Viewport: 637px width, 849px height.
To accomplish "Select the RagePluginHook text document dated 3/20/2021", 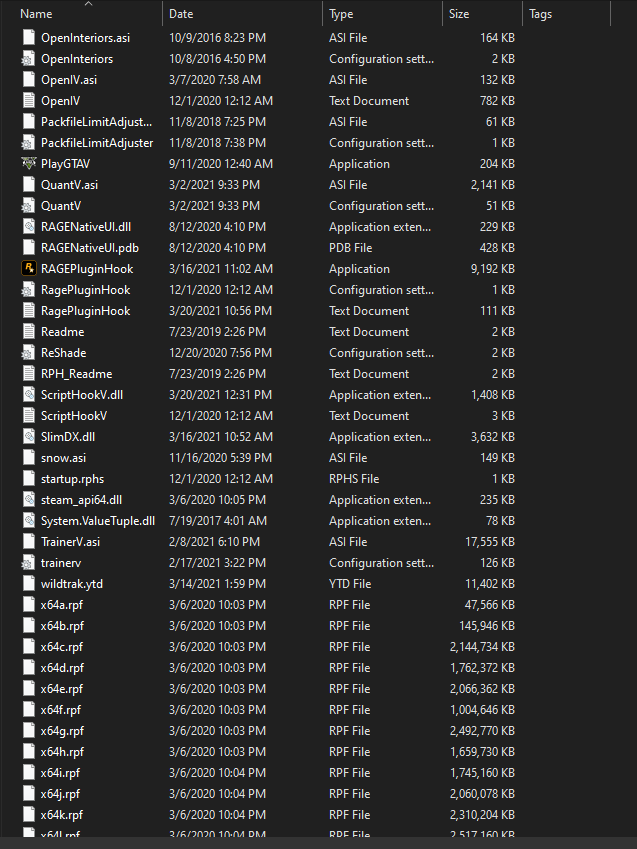I will point(86,311).
